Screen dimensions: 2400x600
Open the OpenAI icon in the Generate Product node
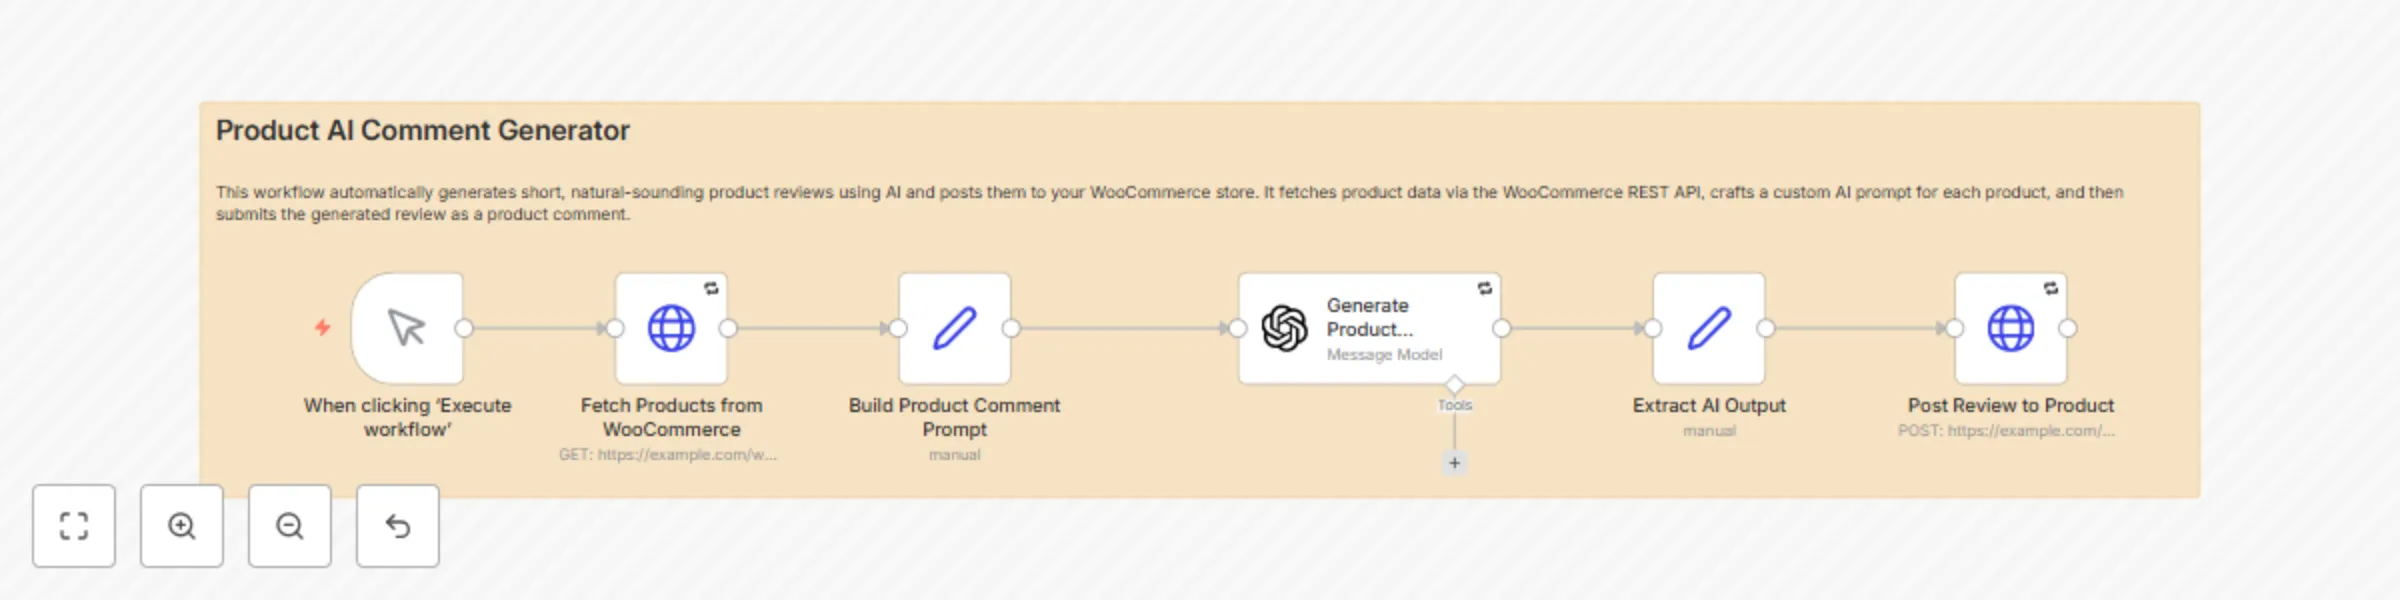[x=1283, y=327]
